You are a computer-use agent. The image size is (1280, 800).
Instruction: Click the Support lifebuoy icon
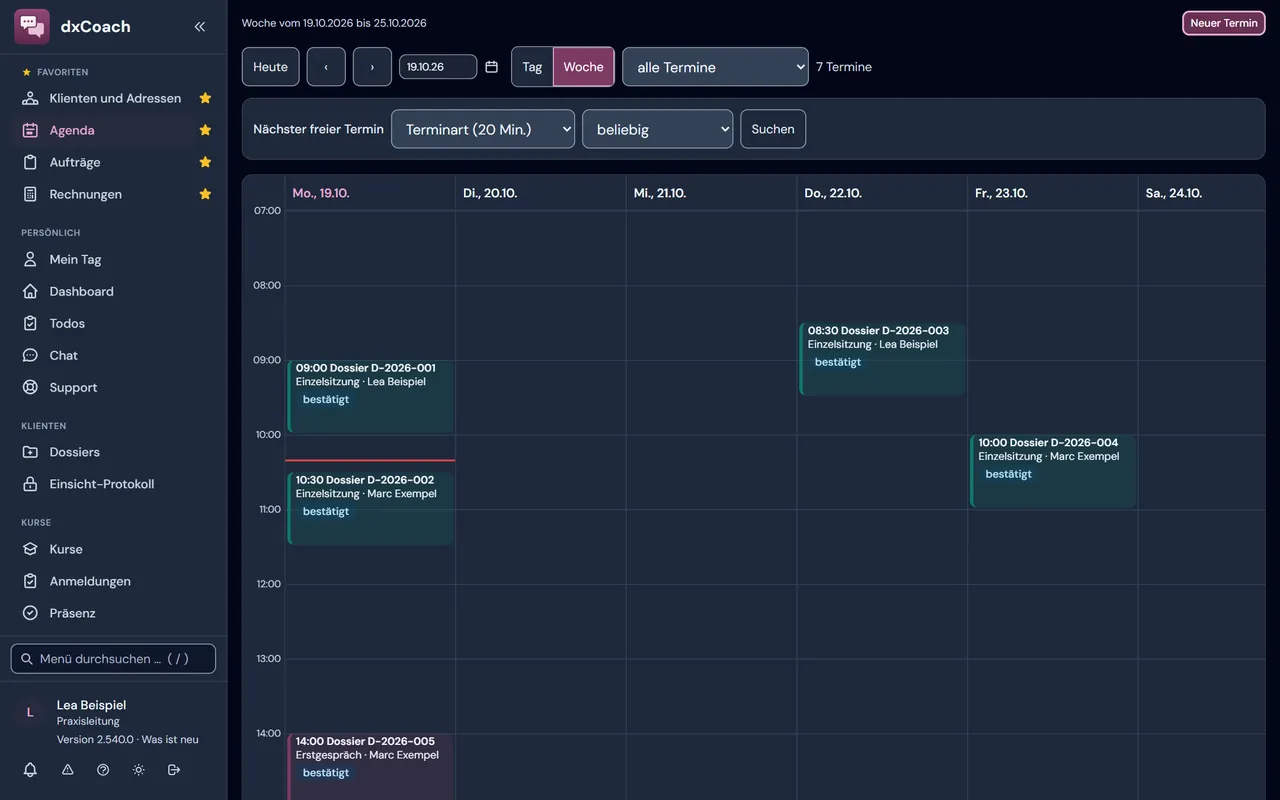click(30, 387)
